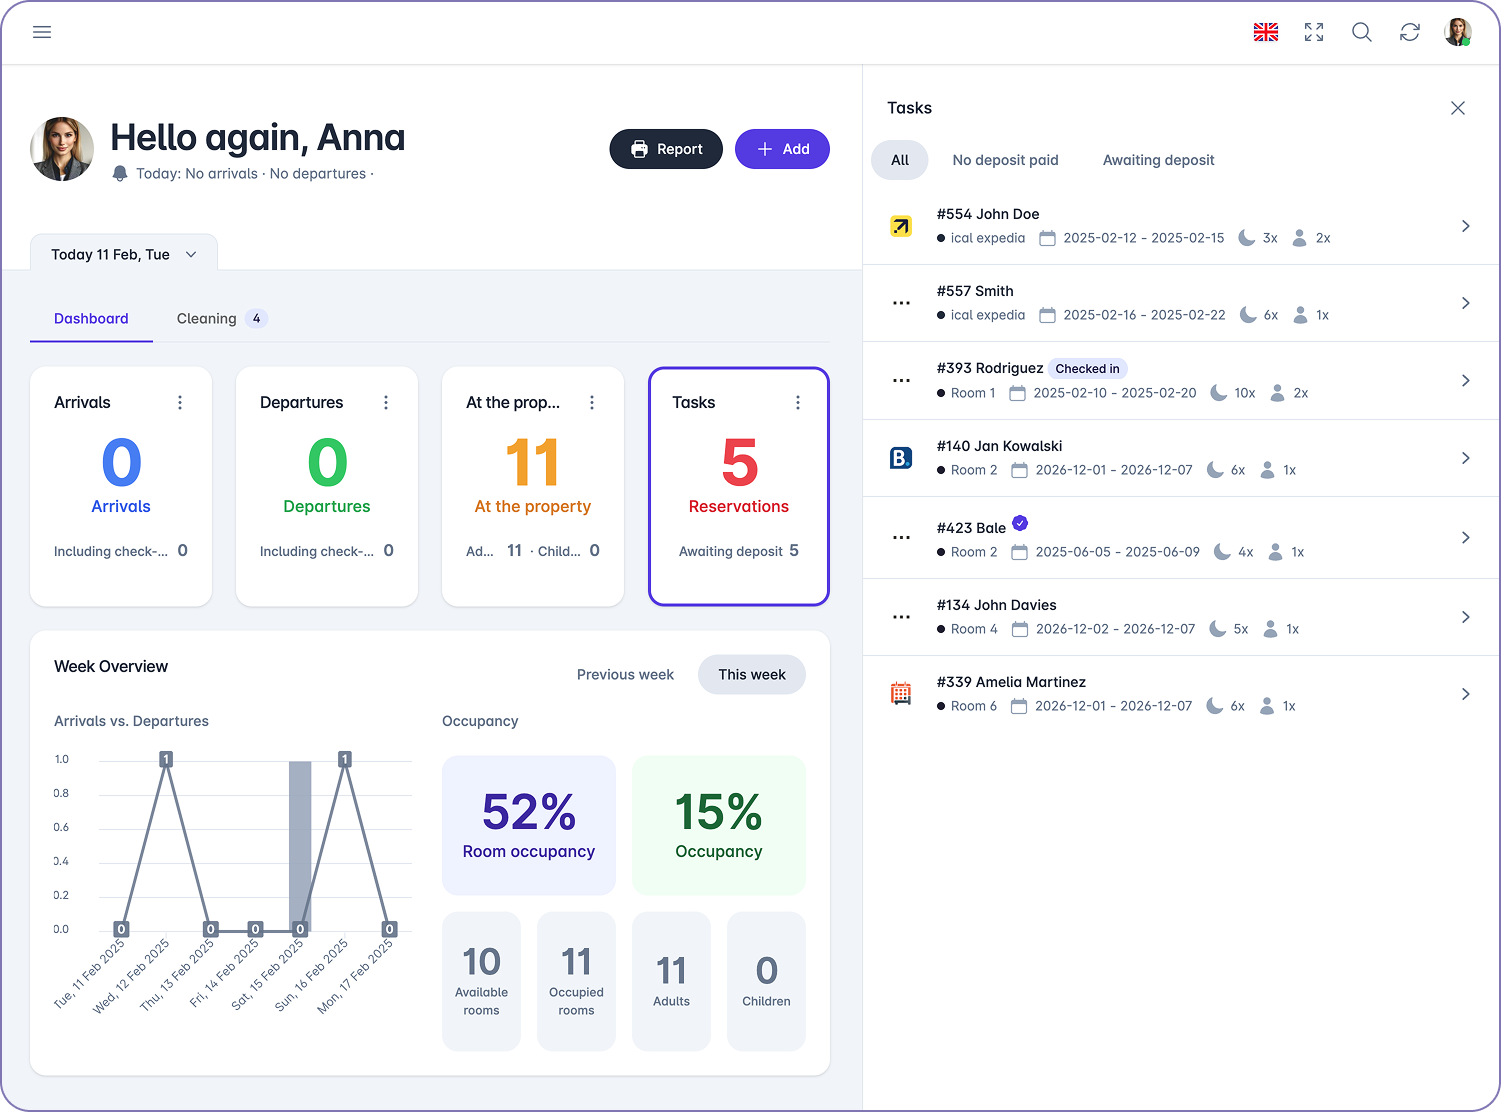Filter tasks by No deposit paid
This screenshot has height=1112, width=1501.
1005,160
